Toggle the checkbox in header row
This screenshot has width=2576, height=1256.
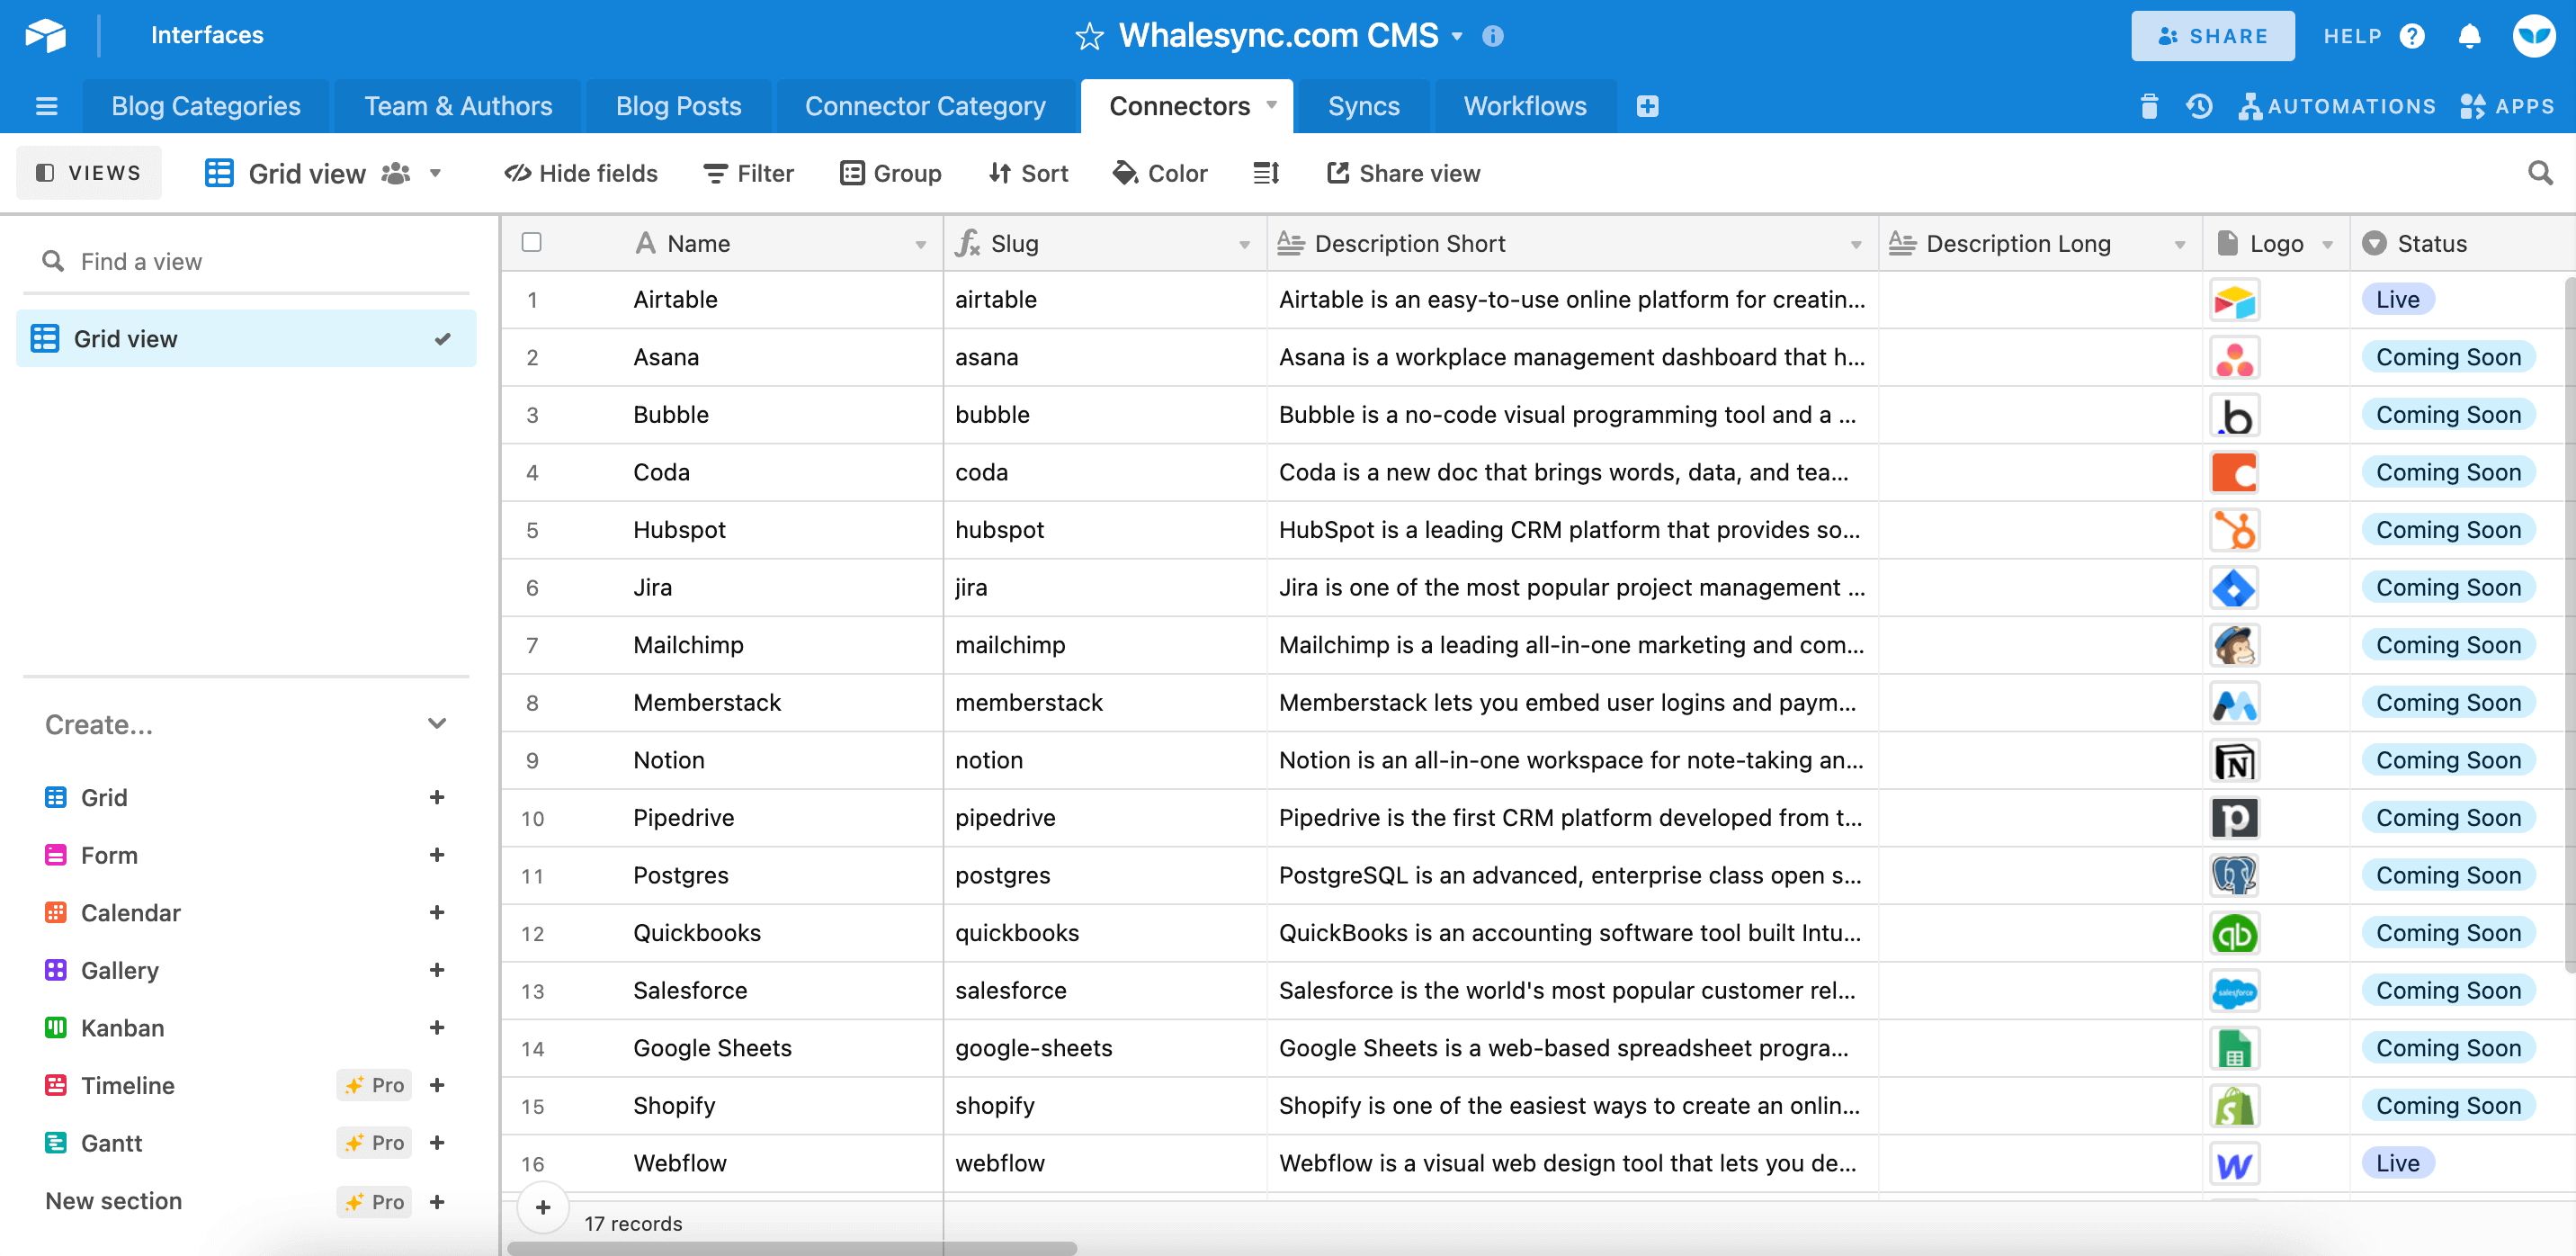tap(532, 242)
